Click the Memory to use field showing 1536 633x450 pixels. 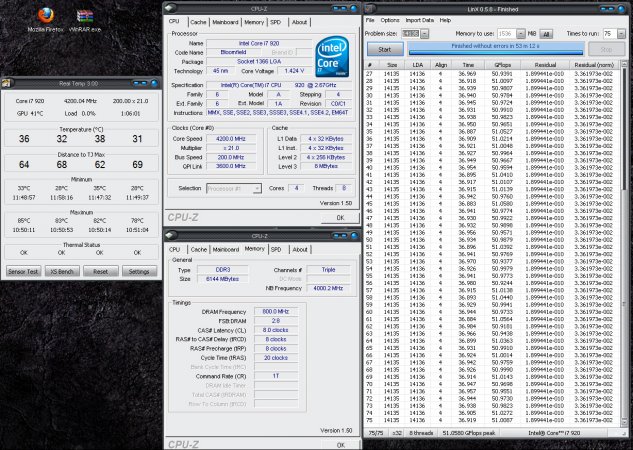point(507,34)
